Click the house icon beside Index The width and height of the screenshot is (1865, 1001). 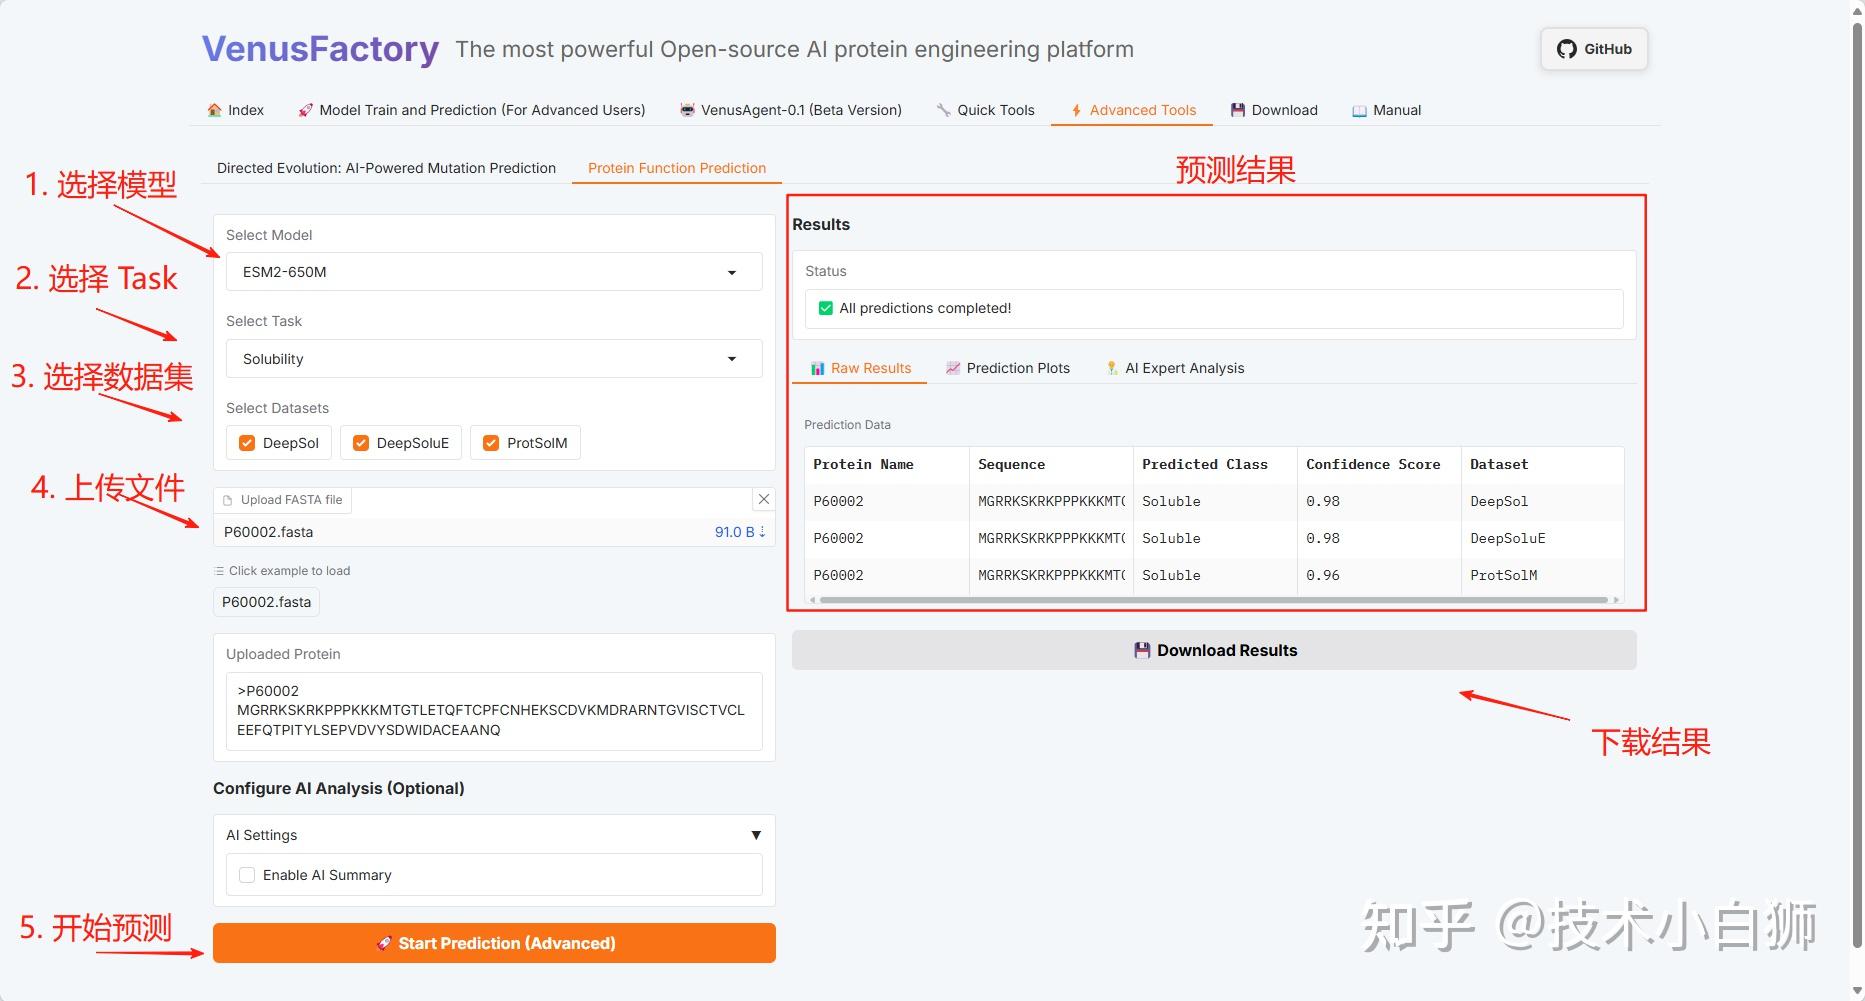coord(214,110)
